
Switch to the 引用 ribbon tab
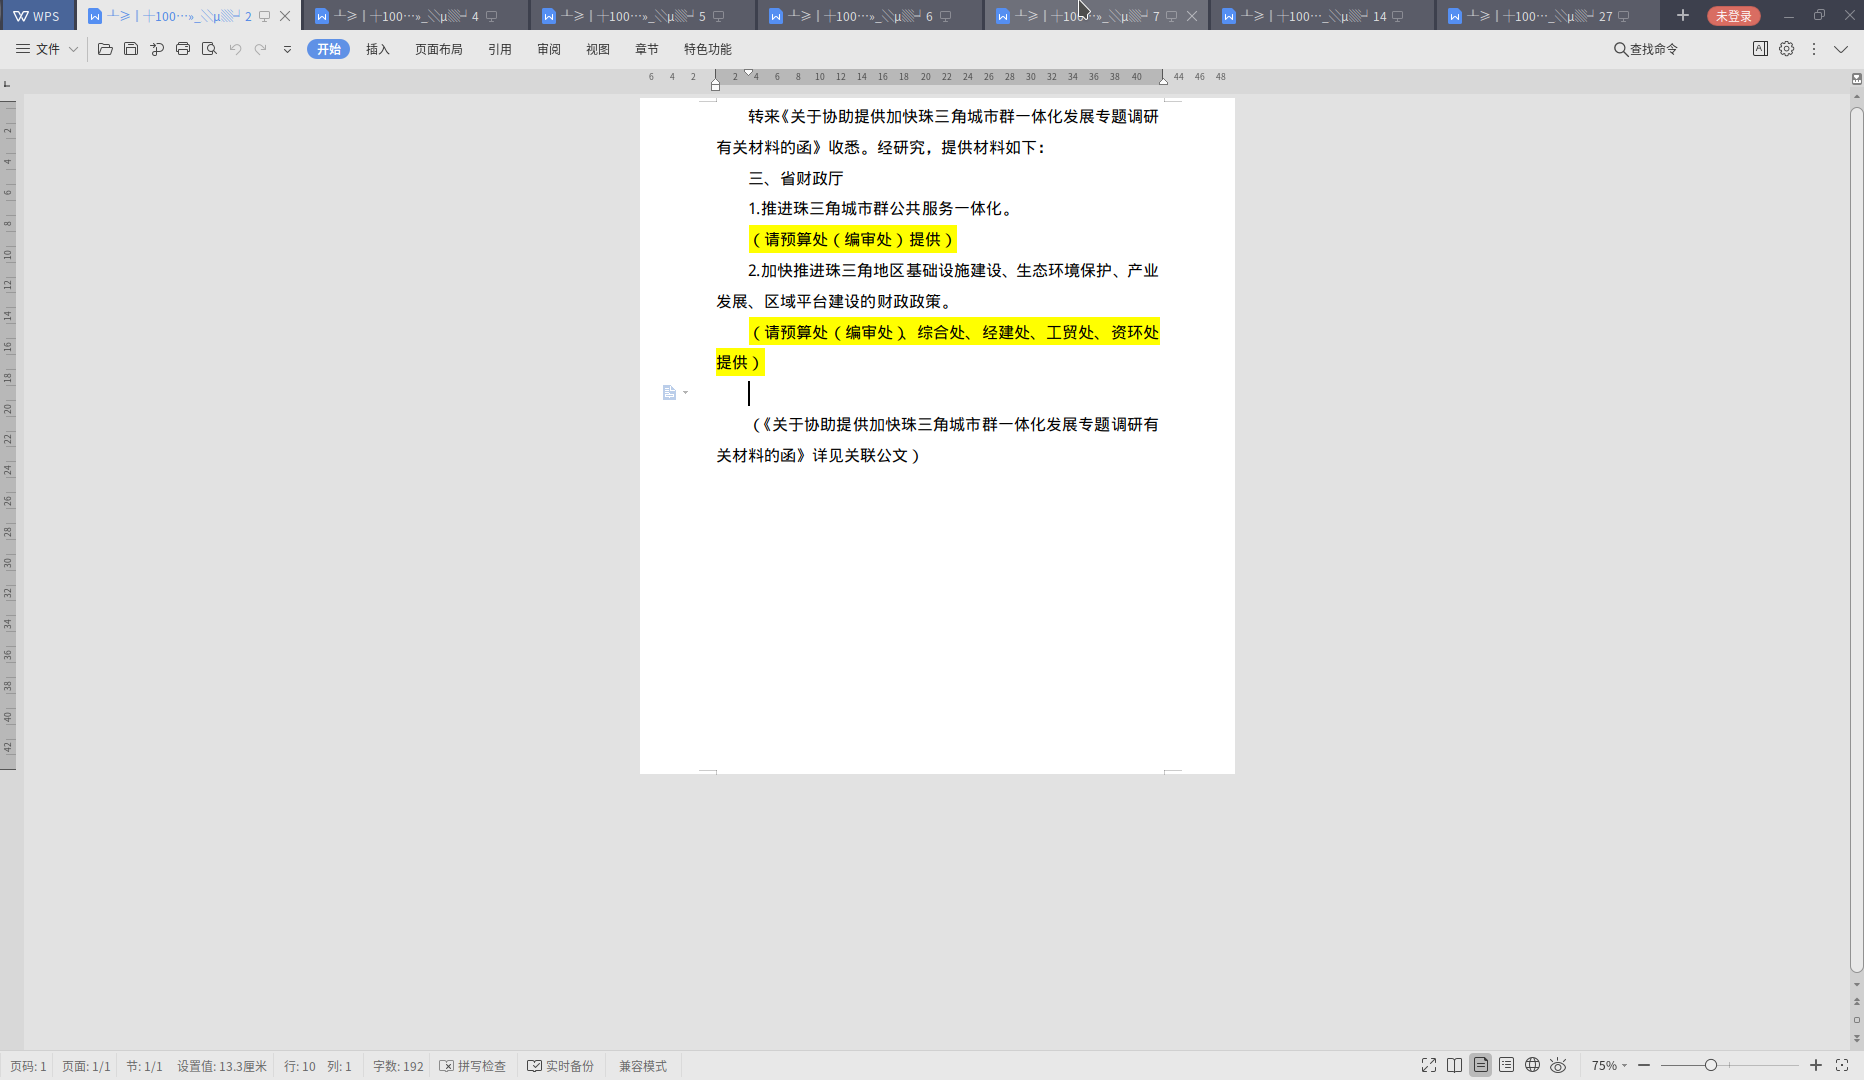[x=500, y=49]
